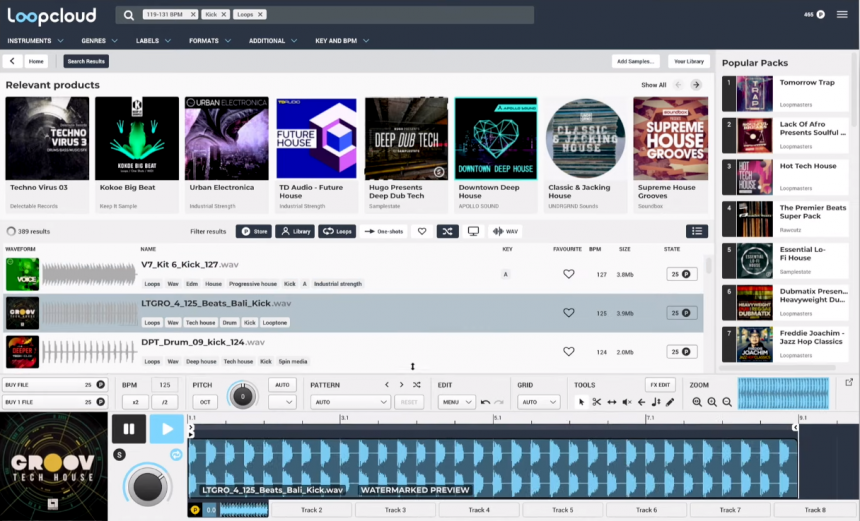Screen dimensions: 860x521
Task: Halve the tempo with /2
Action: [x=165, y=402]
